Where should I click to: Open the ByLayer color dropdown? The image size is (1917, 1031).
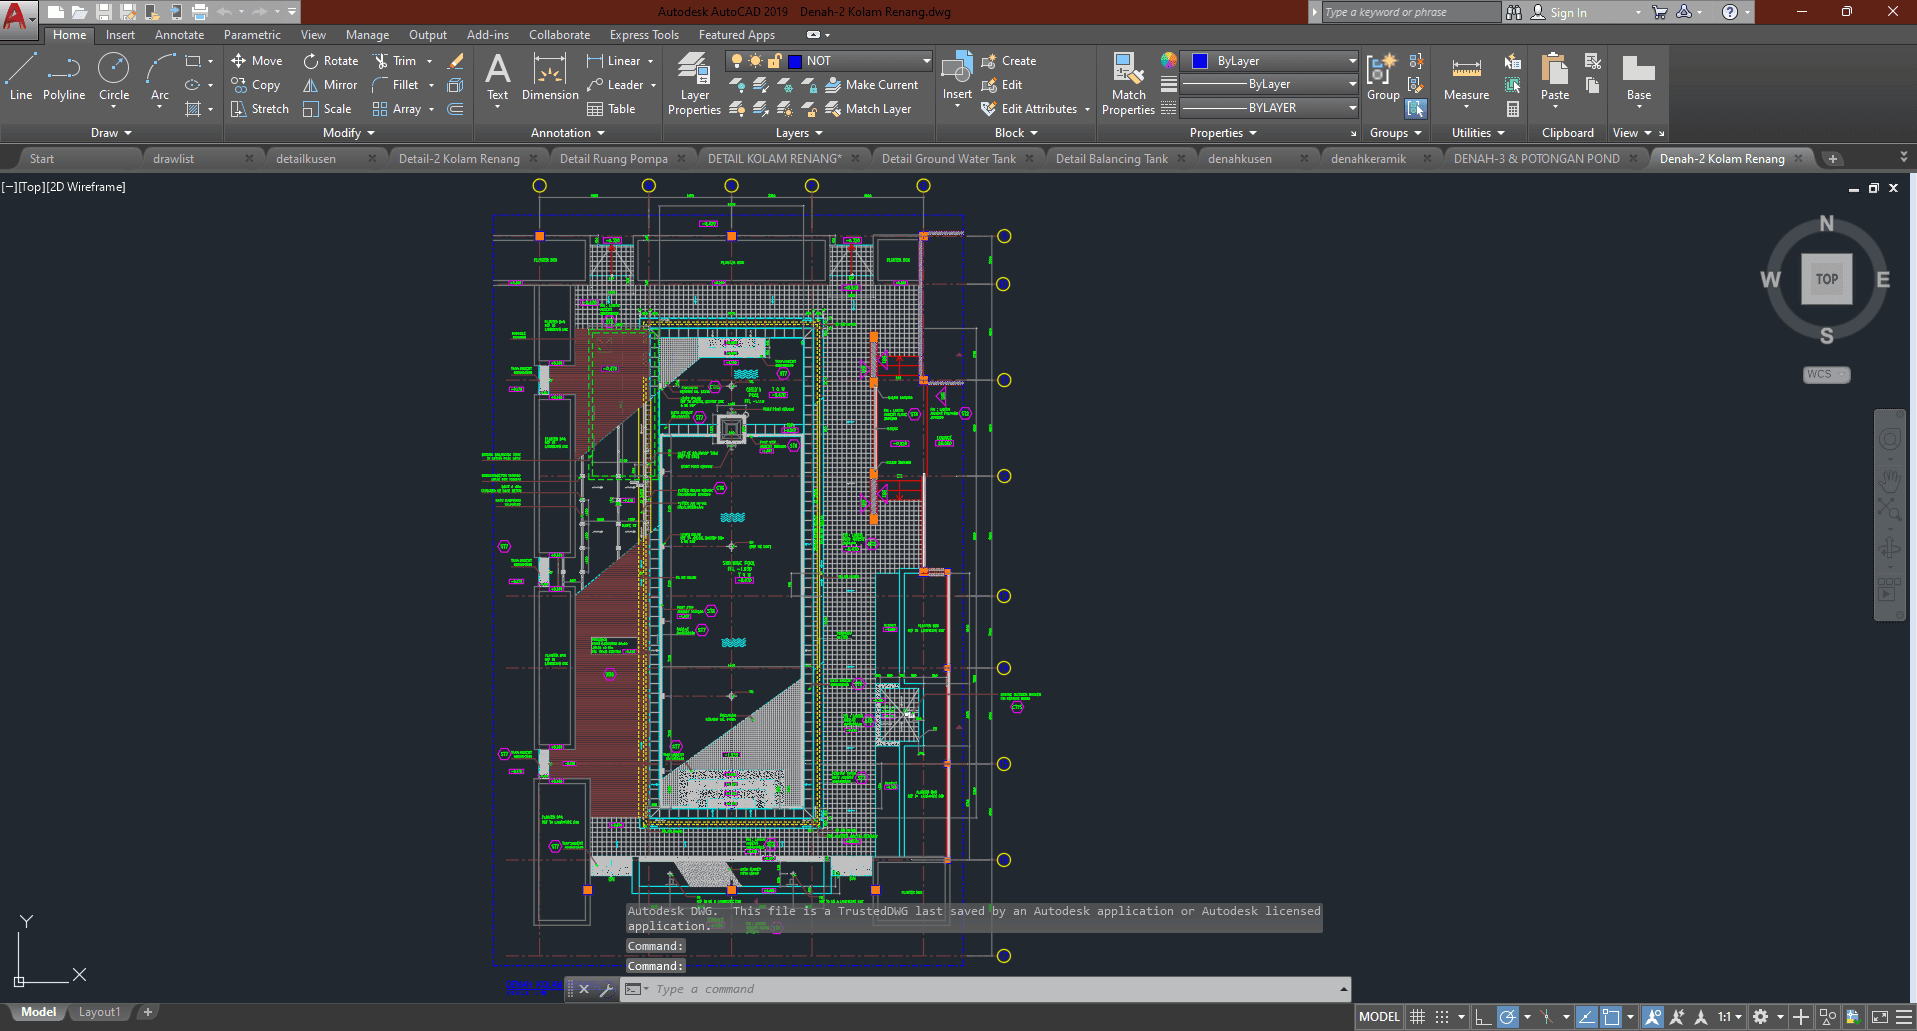(1352, 61)
